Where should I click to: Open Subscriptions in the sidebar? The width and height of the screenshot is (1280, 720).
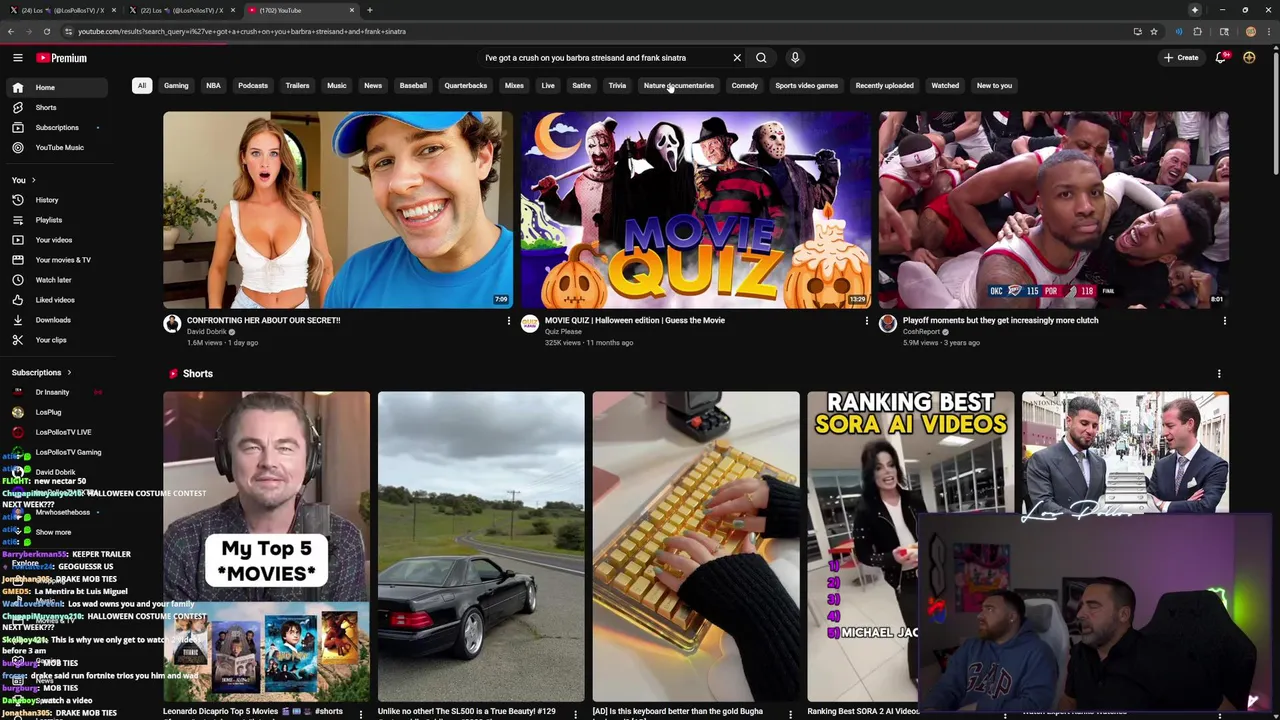[x=57, y=127]
